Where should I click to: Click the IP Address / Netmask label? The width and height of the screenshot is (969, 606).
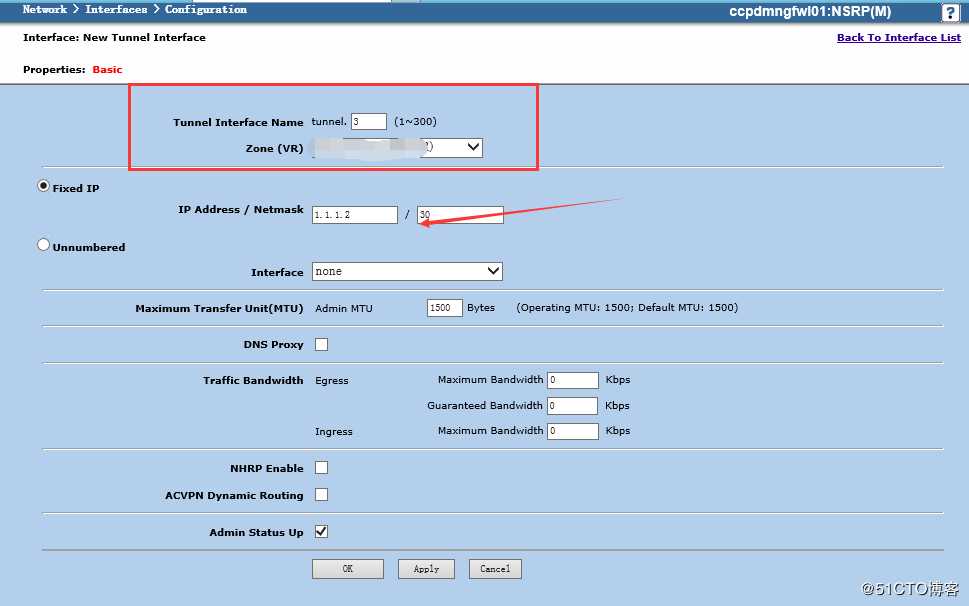241,209
